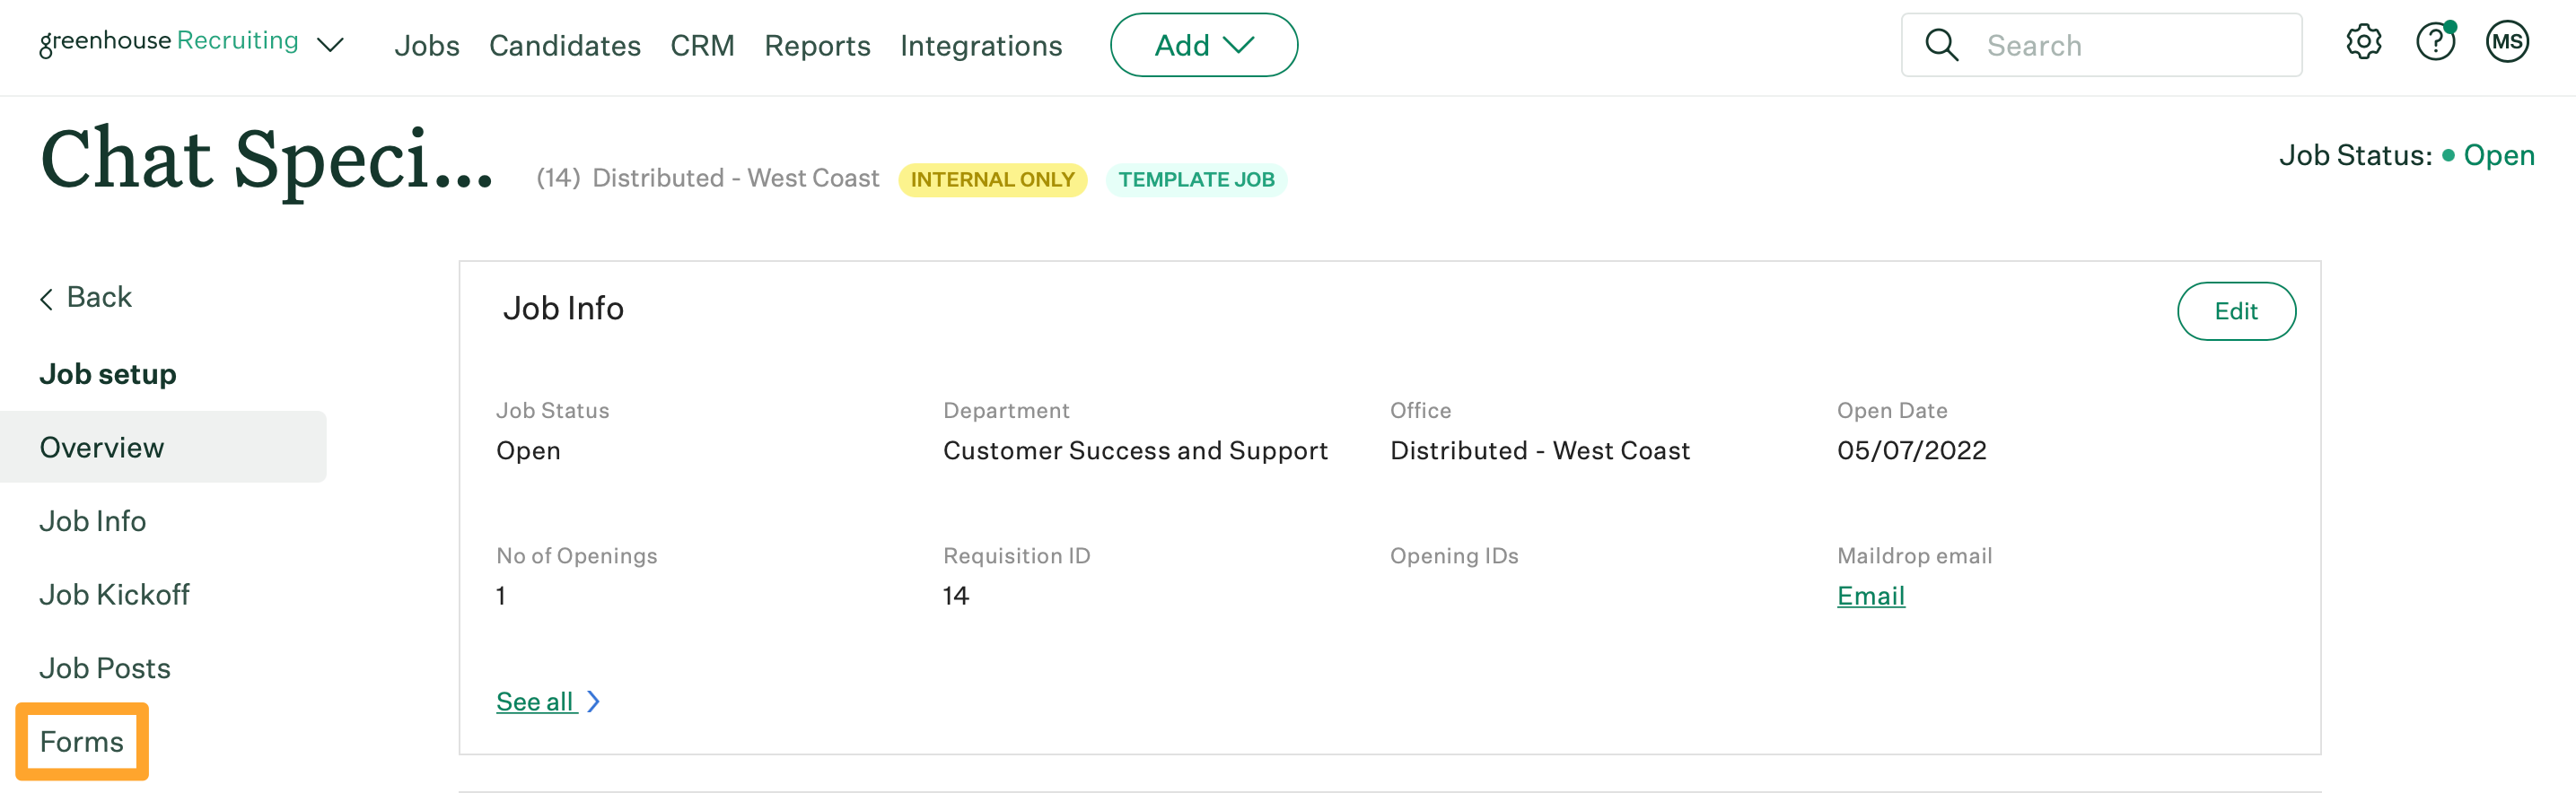Screen dimensions: 2576x793
Task: Open the MS user avatar menu
Action: (x=2506, y=43)
